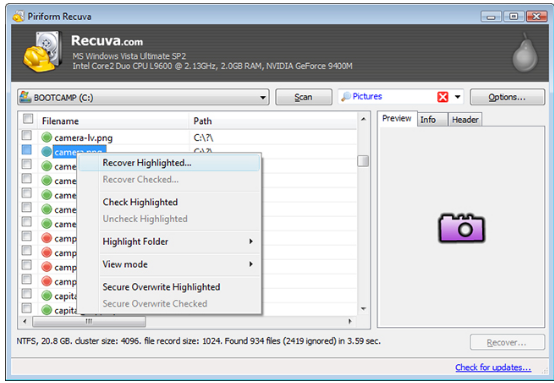Check the box for highlighted camera.png row
The height and width of the screenshot is (383, 554).
(26, 150)
